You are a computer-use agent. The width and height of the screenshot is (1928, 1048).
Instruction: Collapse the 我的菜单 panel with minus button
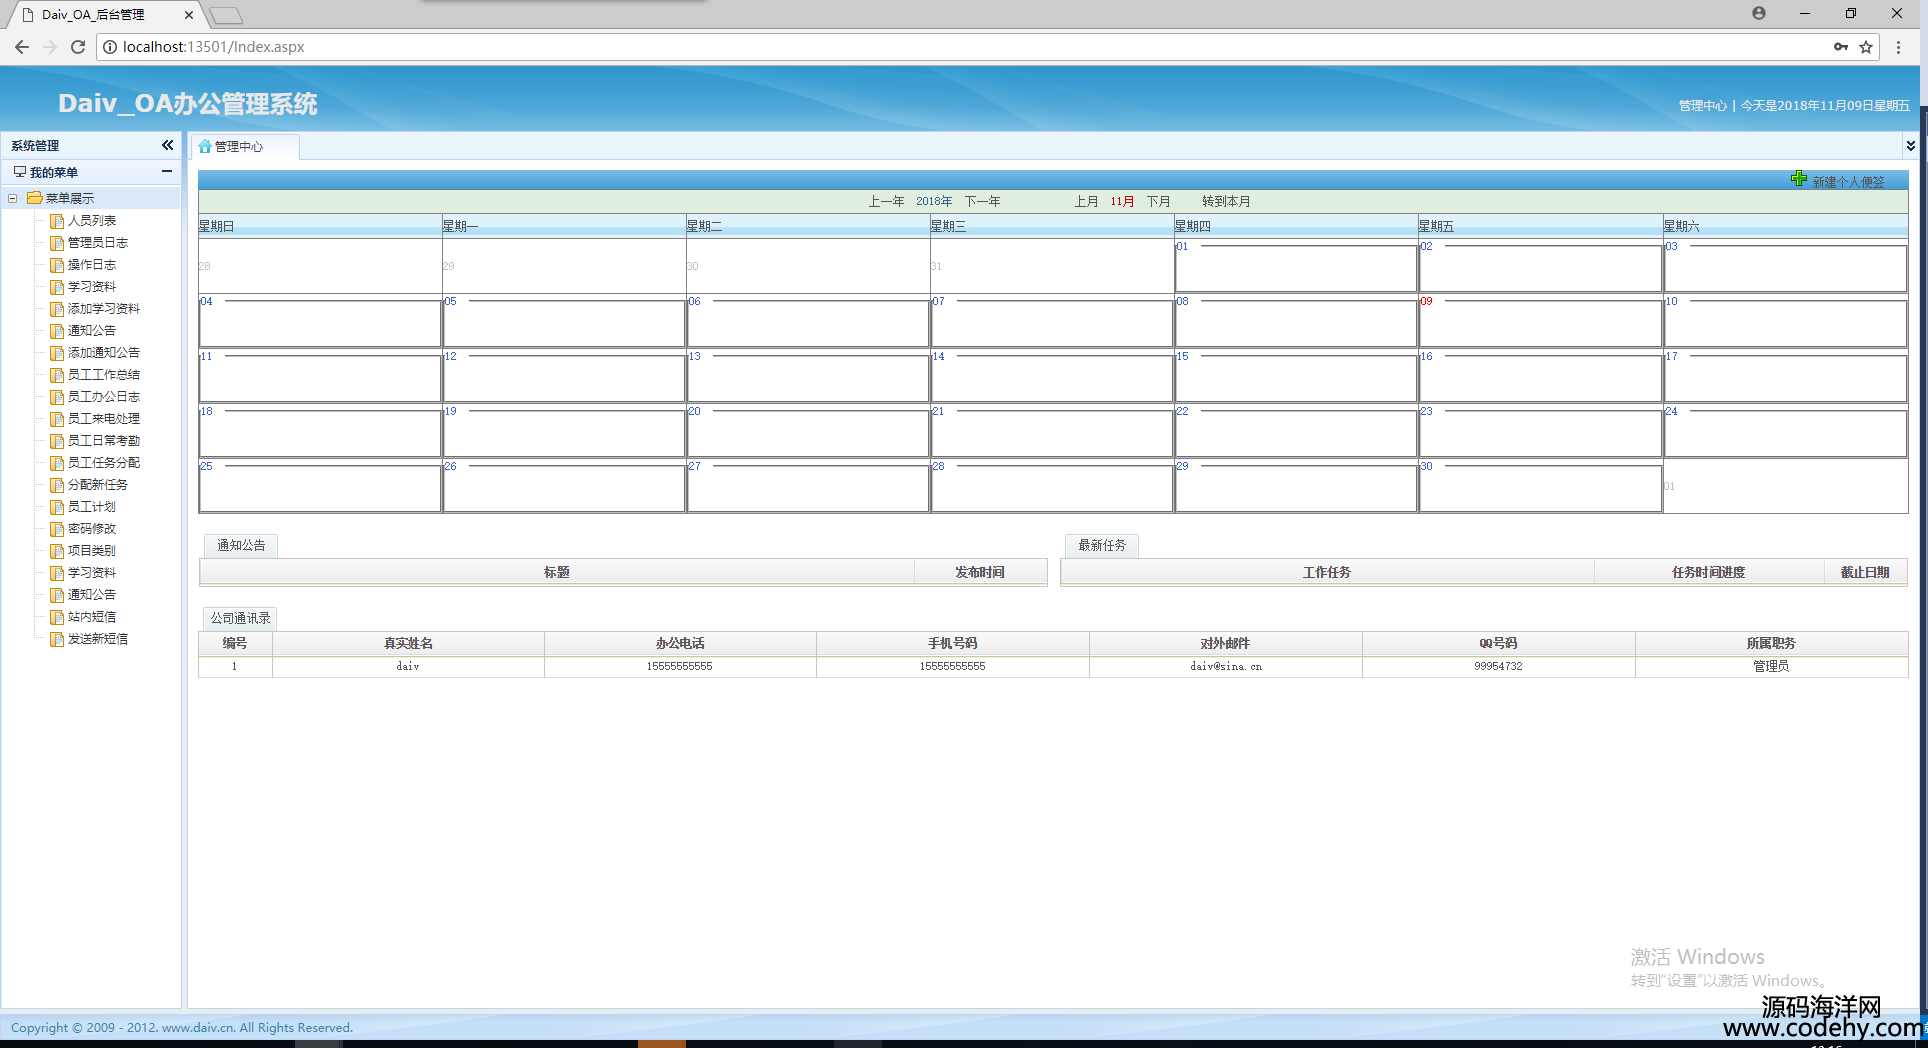coord(167,172)
